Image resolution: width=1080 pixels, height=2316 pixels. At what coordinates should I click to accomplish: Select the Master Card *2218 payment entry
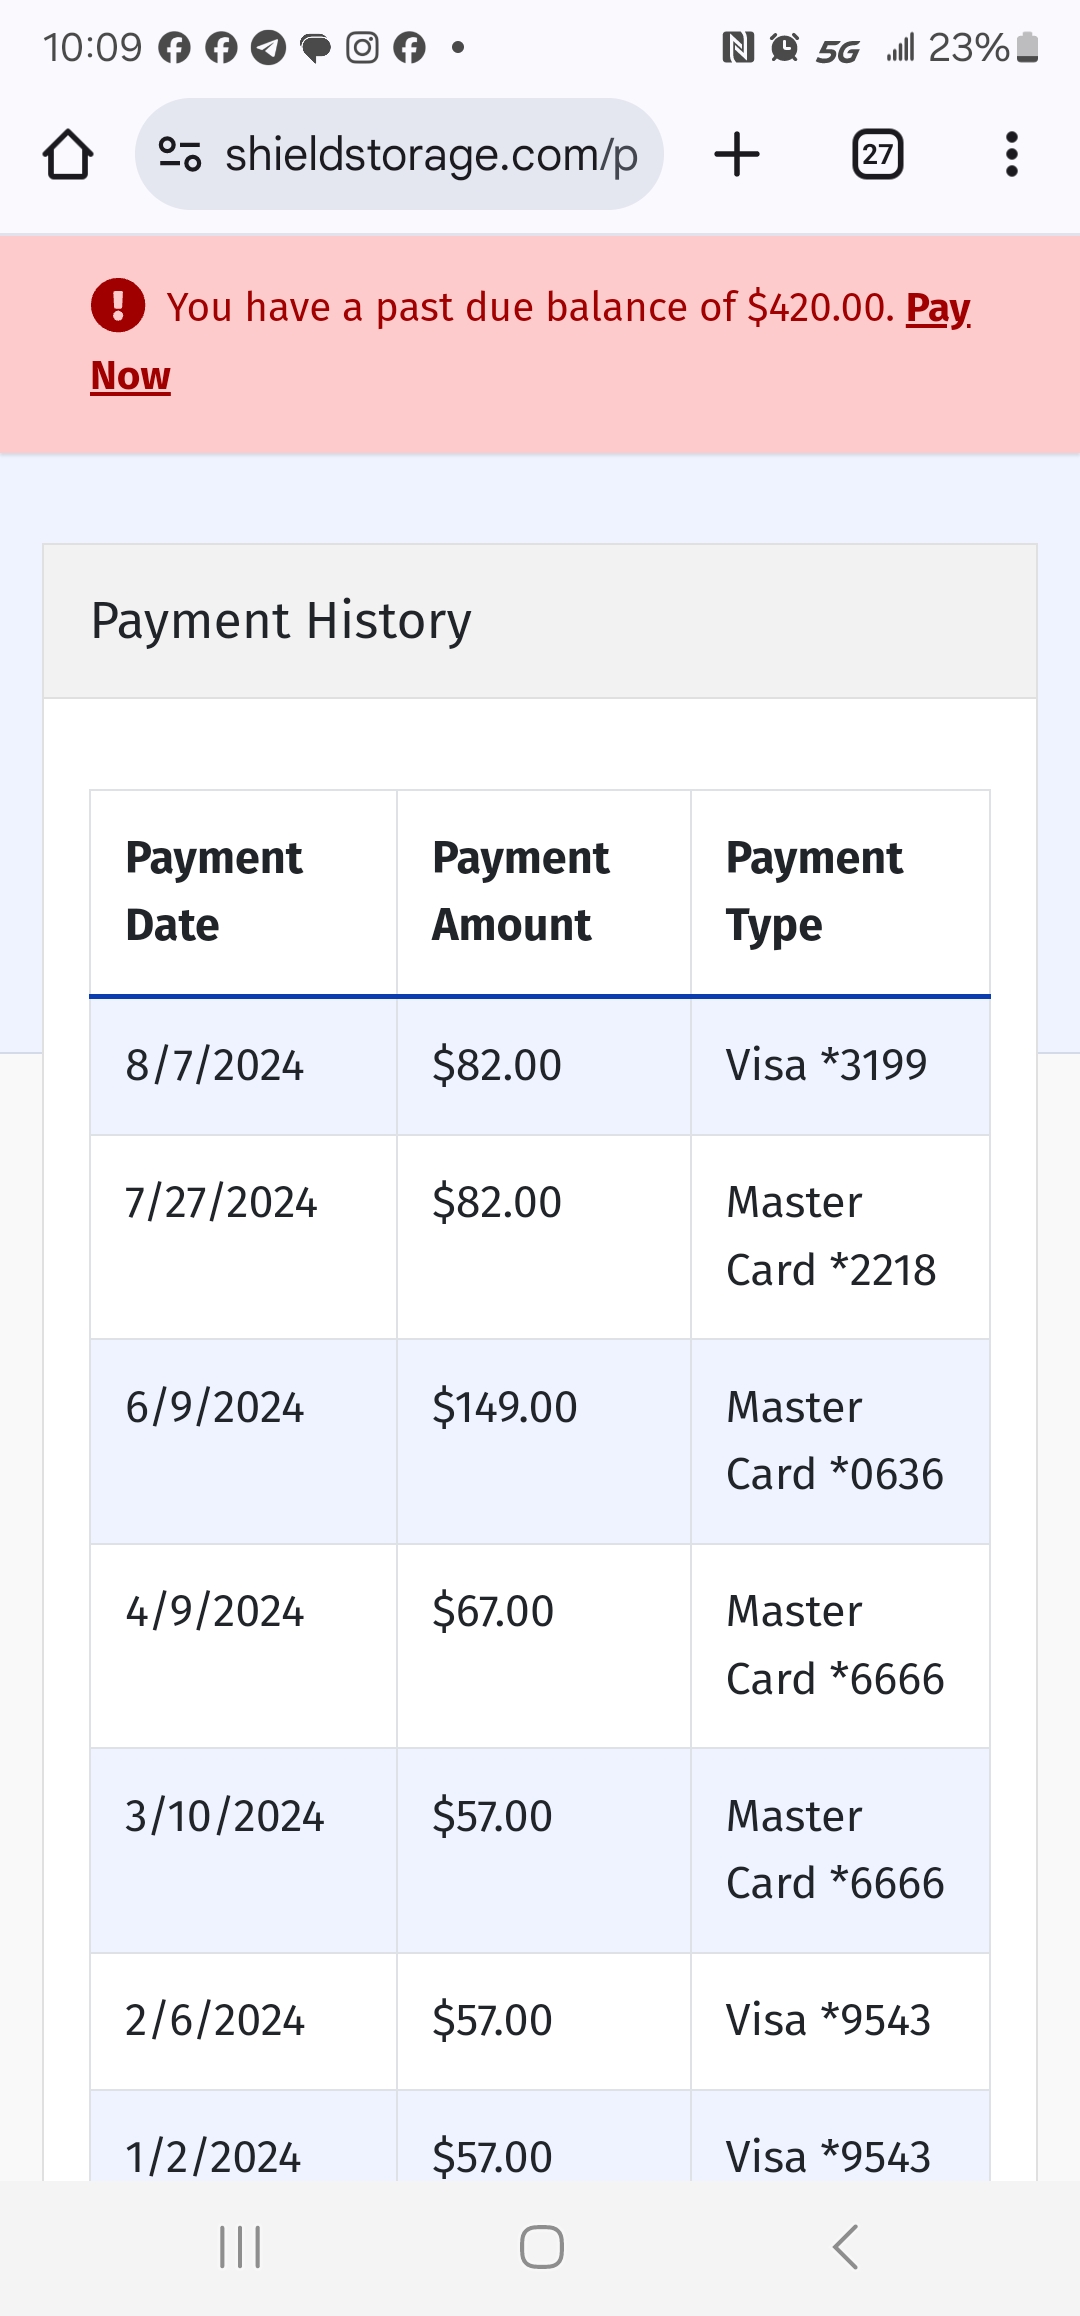pyautogui.click(x=830, y=1236)
